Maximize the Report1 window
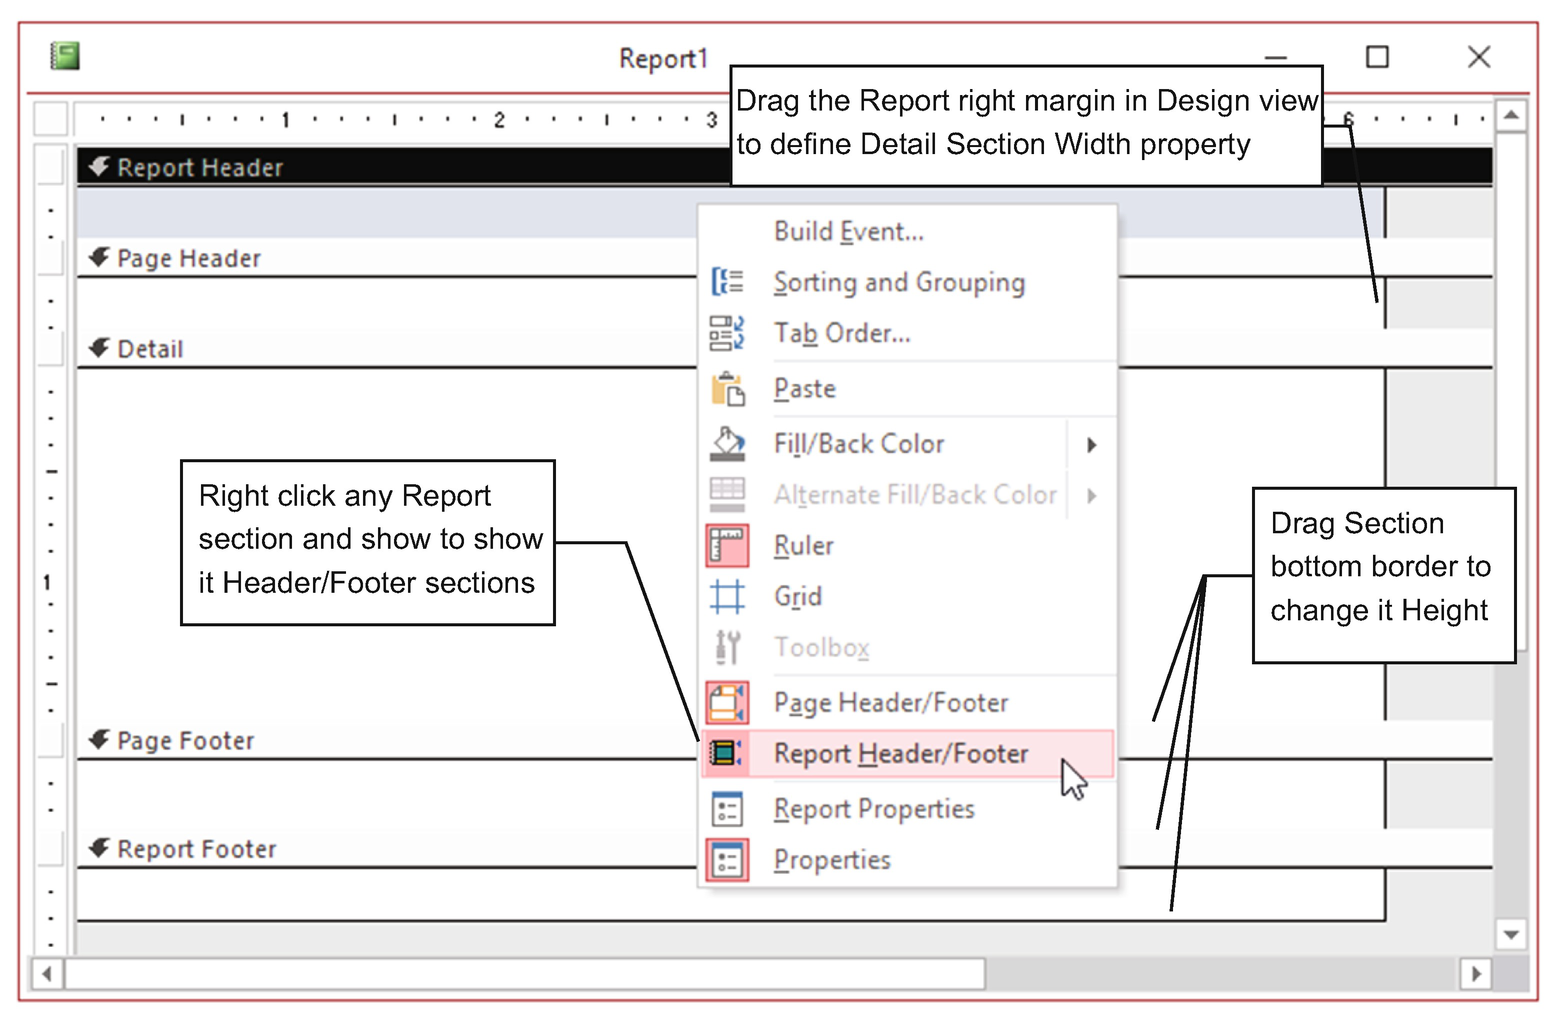The height and width of the screenshot is (1017, 1550). pyautogui.click(x=1377, y=57)
